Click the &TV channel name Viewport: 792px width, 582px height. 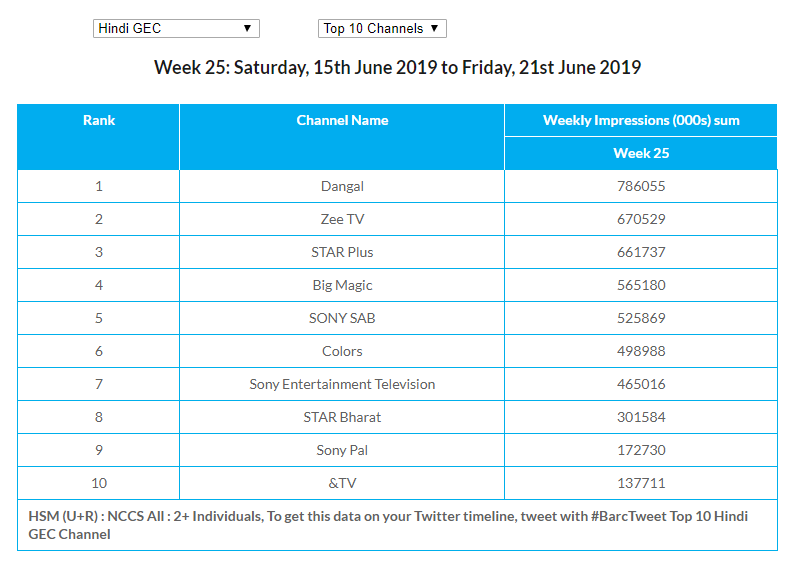(x=342, y=483)
